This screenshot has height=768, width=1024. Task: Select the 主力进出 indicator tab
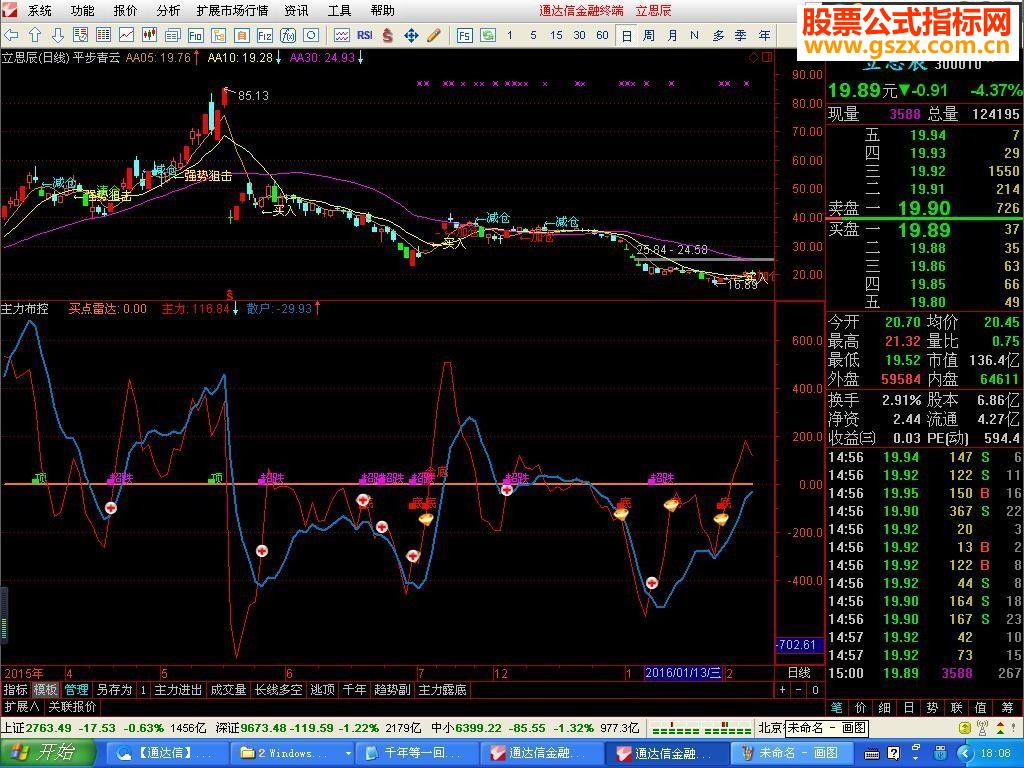(178, 690)
